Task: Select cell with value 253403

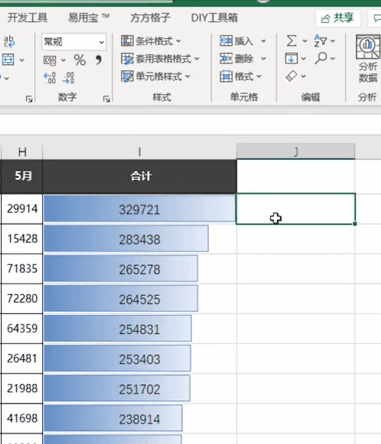Action: [x=140, y=359]
